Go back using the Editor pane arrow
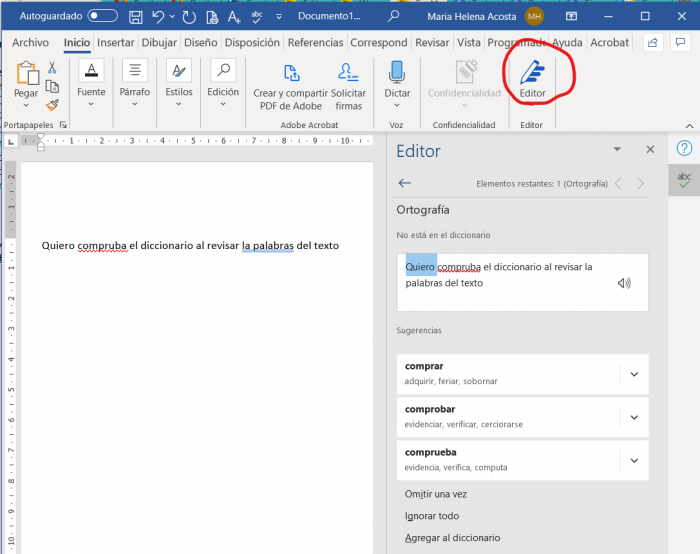Screen dimensions: 700x554 [405, 183]
